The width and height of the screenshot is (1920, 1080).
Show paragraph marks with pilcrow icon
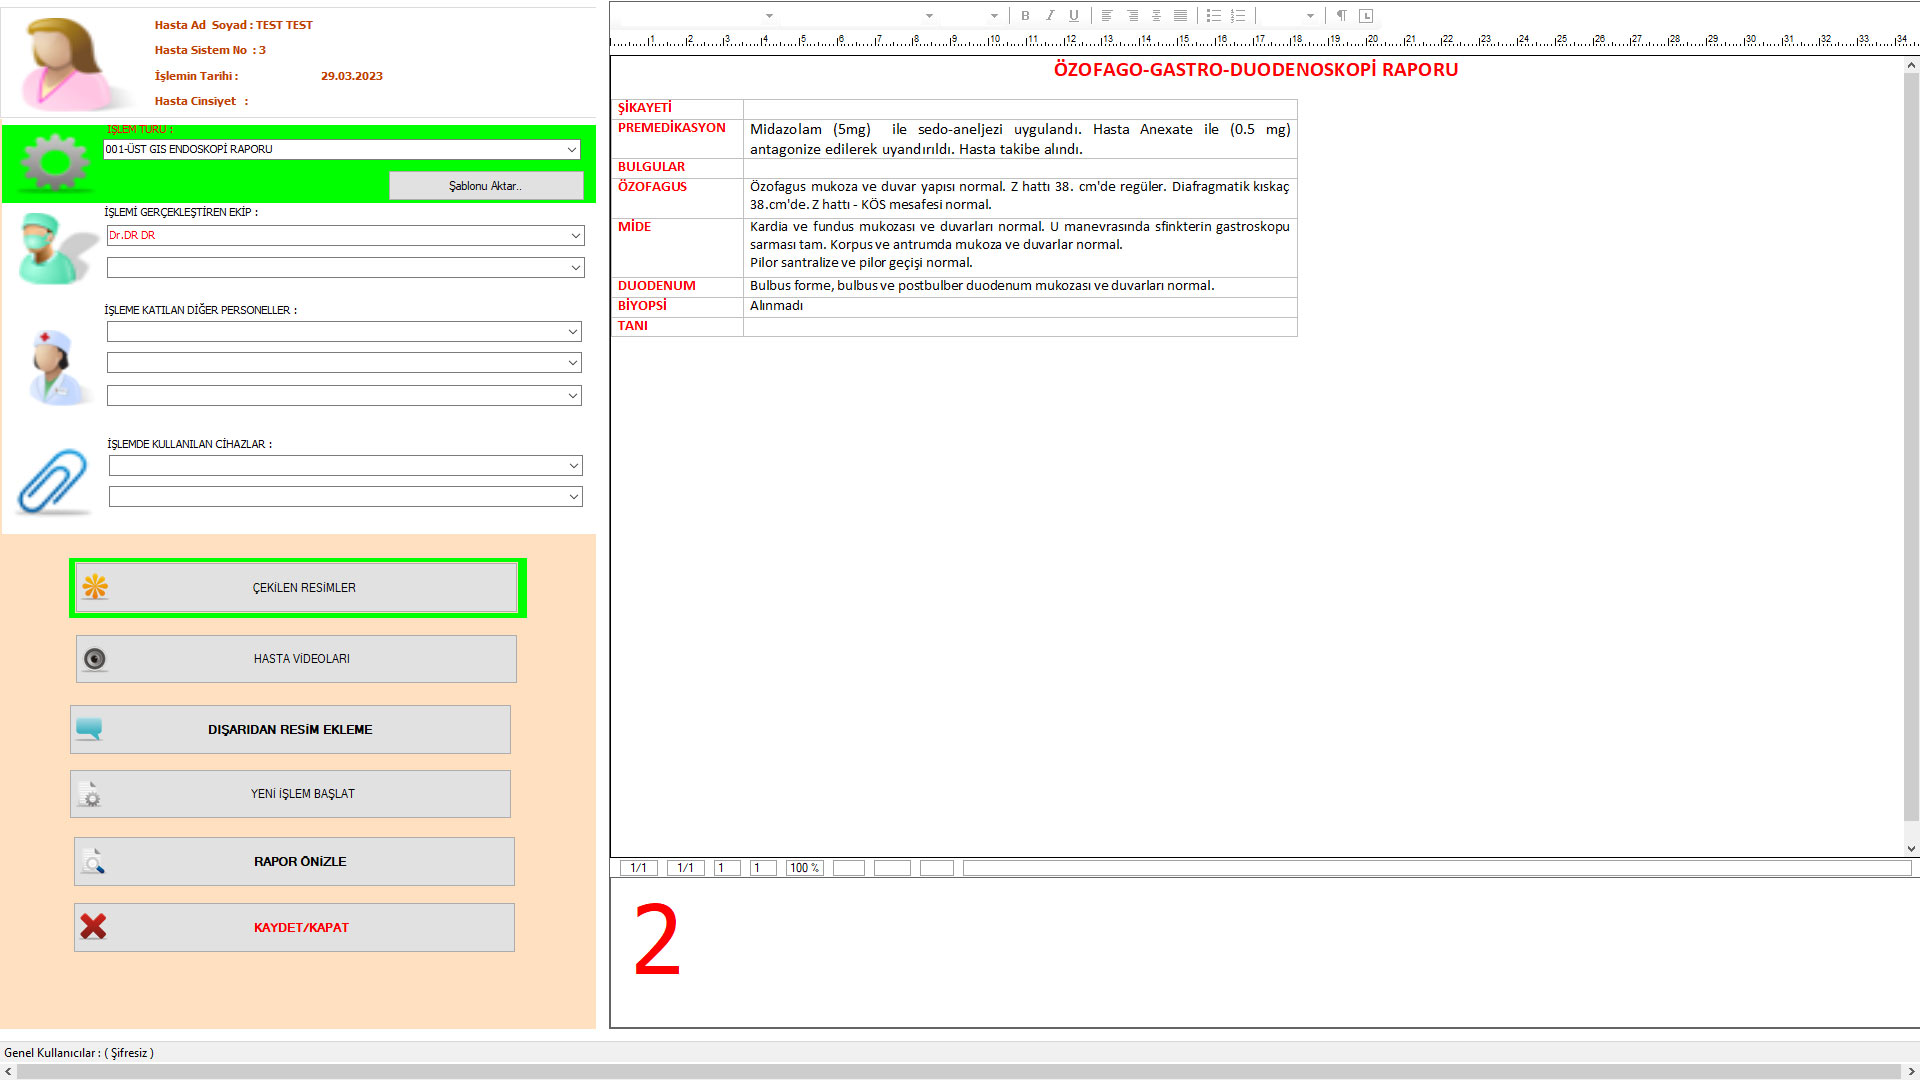pyautogui.click(x=1341, y=16)
